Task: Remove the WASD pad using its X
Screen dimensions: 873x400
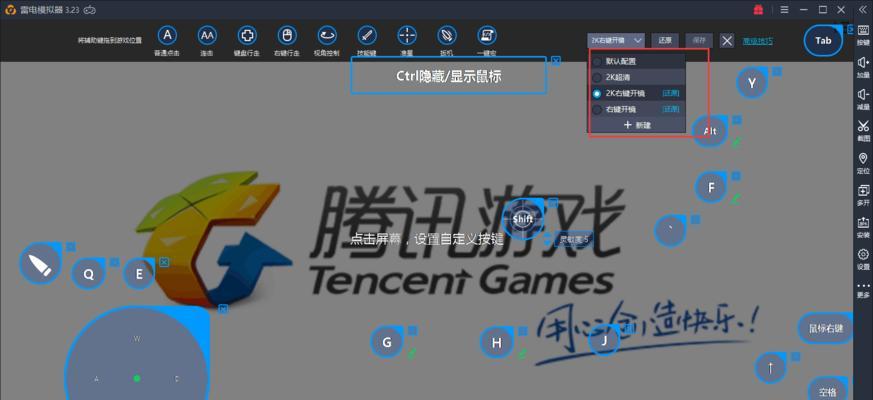Action: point(223,309)
